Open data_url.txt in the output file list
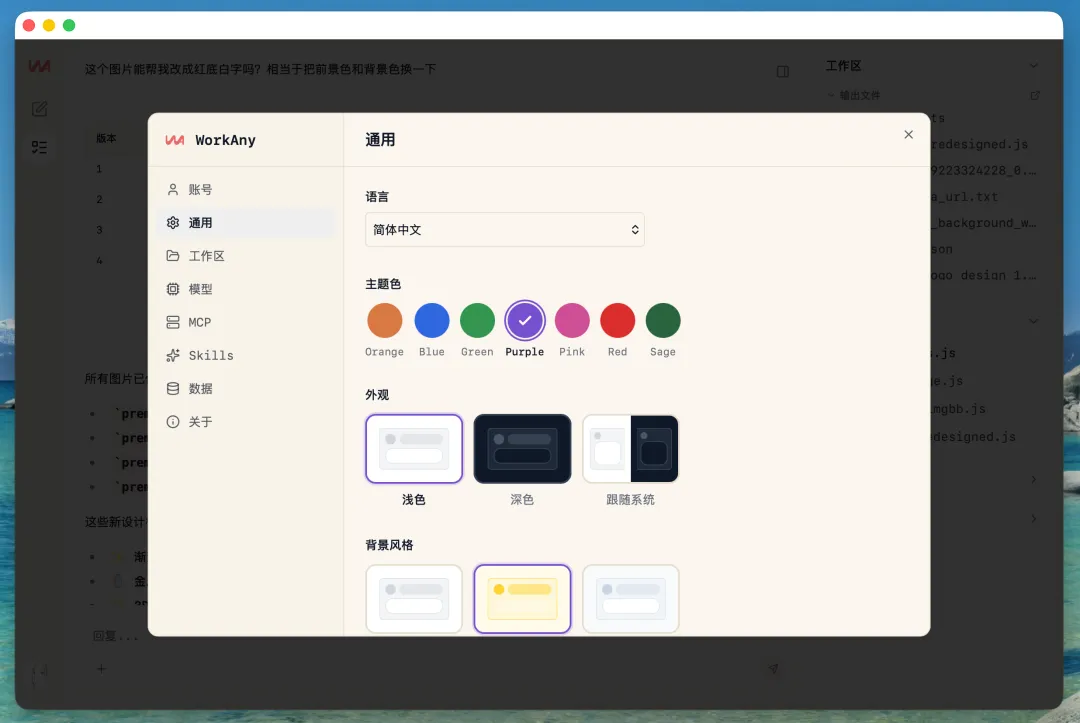Image resolution: width=1080 pixels, height=723 pixels. click(x=998, y=197)
